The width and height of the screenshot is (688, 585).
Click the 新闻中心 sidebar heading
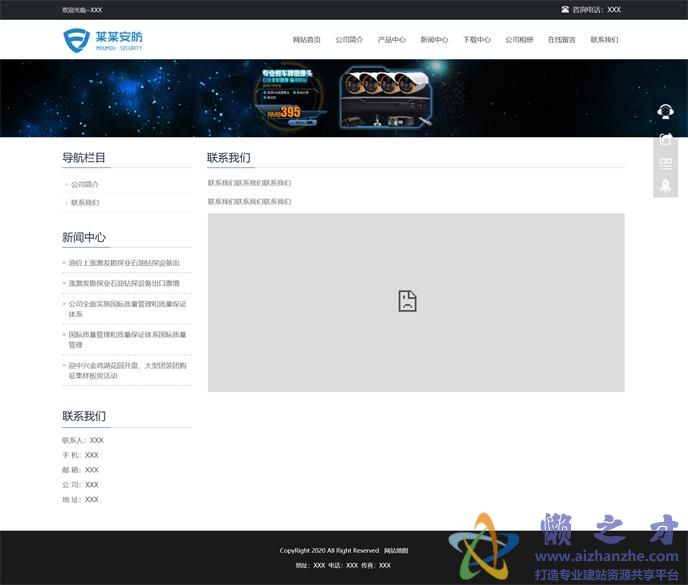84,237
